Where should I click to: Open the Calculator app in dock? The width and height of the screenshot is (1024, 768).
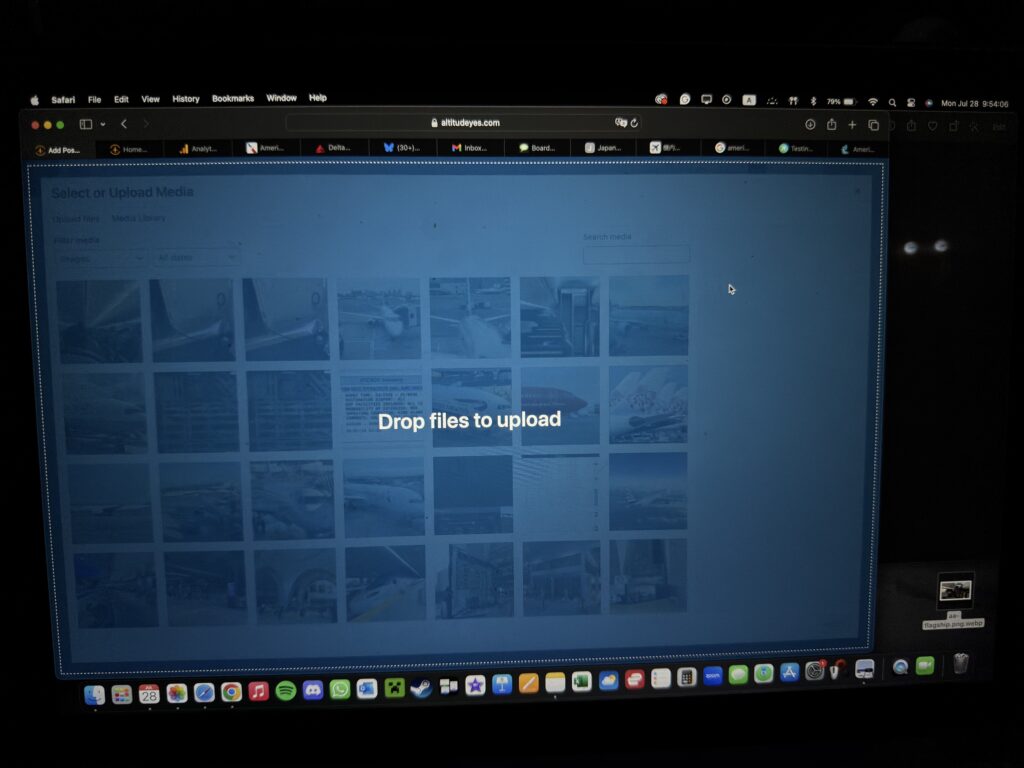686,678
